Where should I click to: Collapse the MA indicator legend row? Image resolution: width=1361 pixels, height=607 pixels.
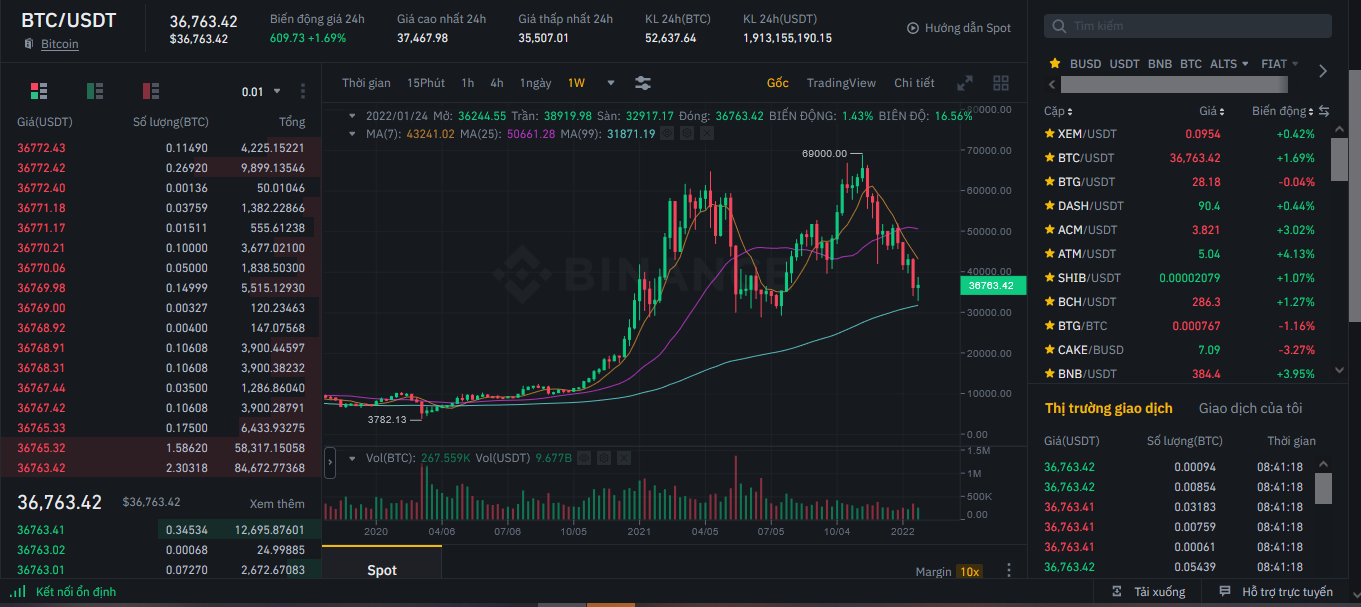point(352,133)
